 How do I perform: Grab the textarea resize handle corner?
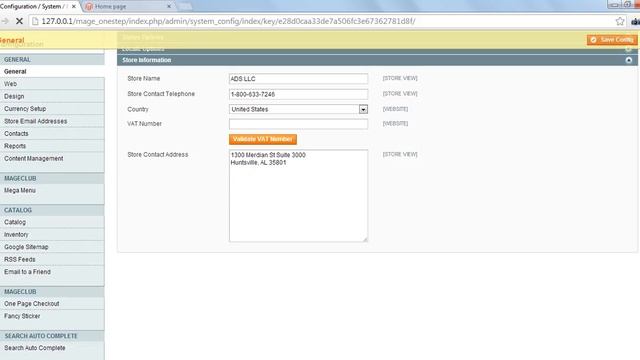[365, 240]
